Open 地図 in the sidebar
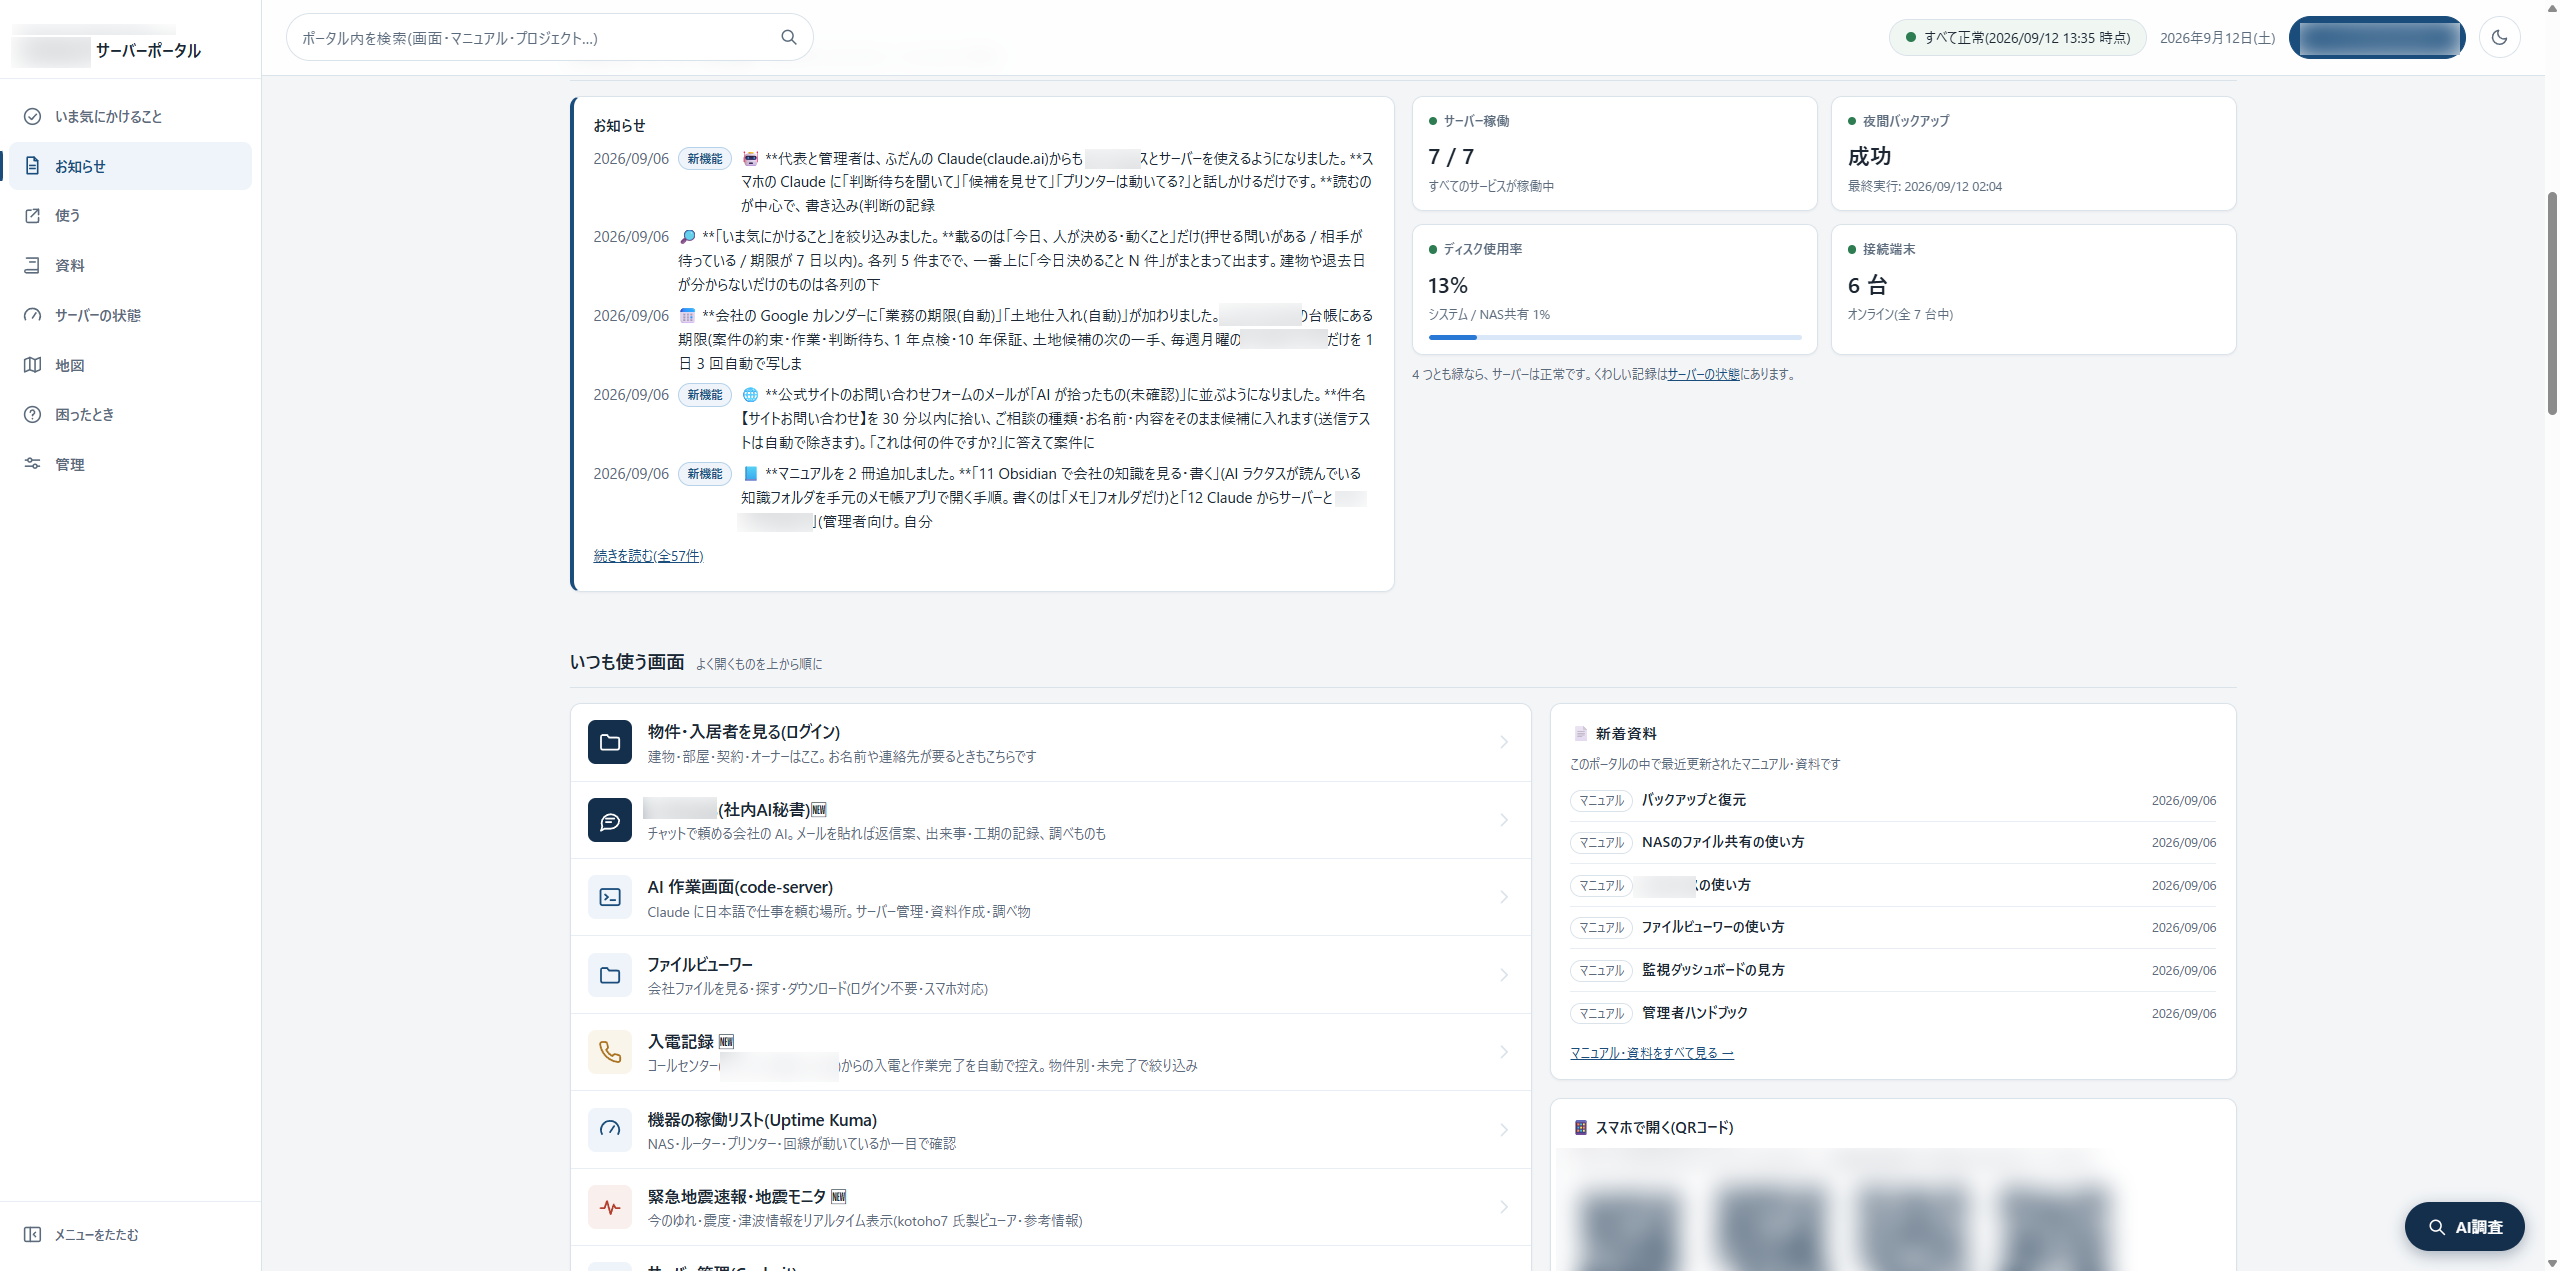2560x1271 pixels. click(130, 365)
